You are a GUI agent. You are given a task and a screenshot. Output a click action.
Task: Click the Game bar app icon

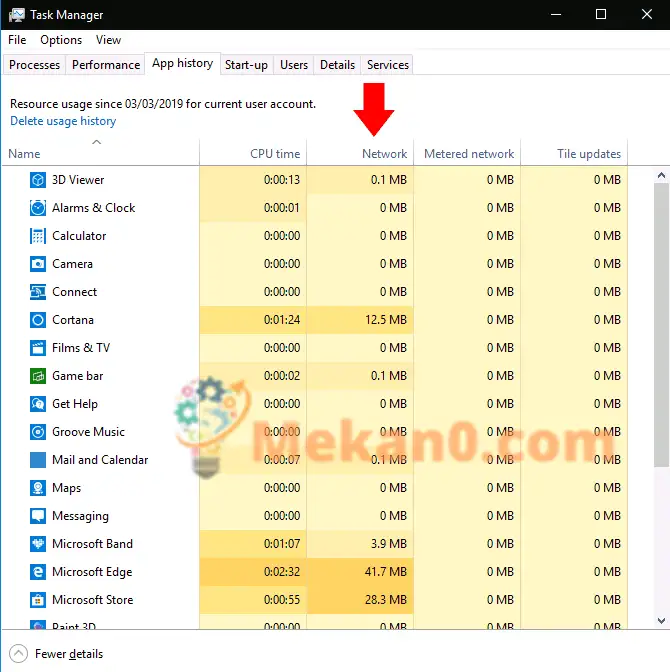point(38,376)
